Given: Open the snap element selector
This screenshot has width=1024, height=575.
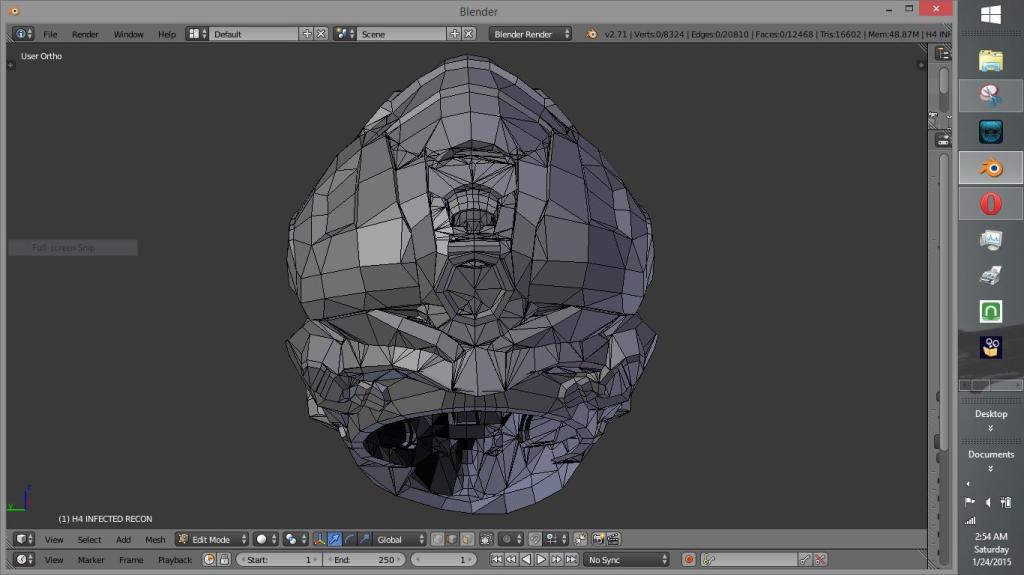Looking at the screenshot, I should (x=556, y=539).
